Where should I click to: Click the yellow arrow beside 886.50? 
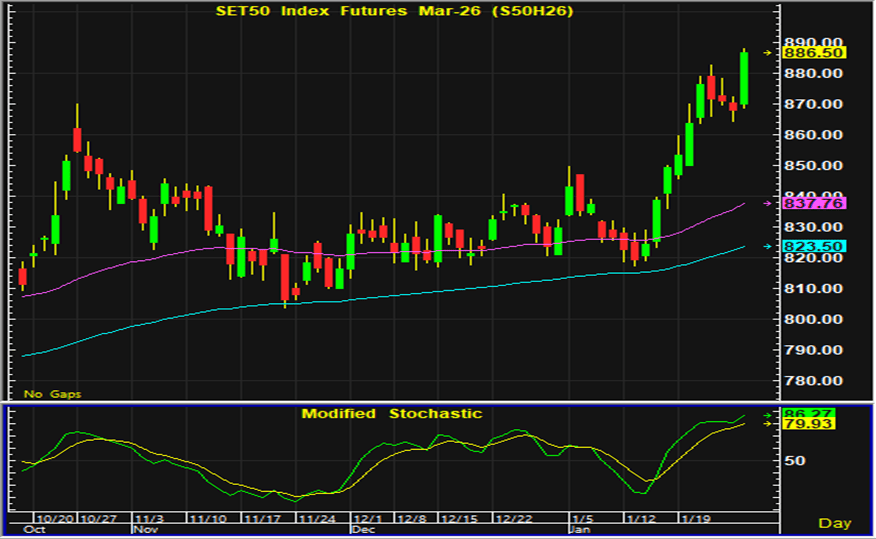click(x=767, y=53)
